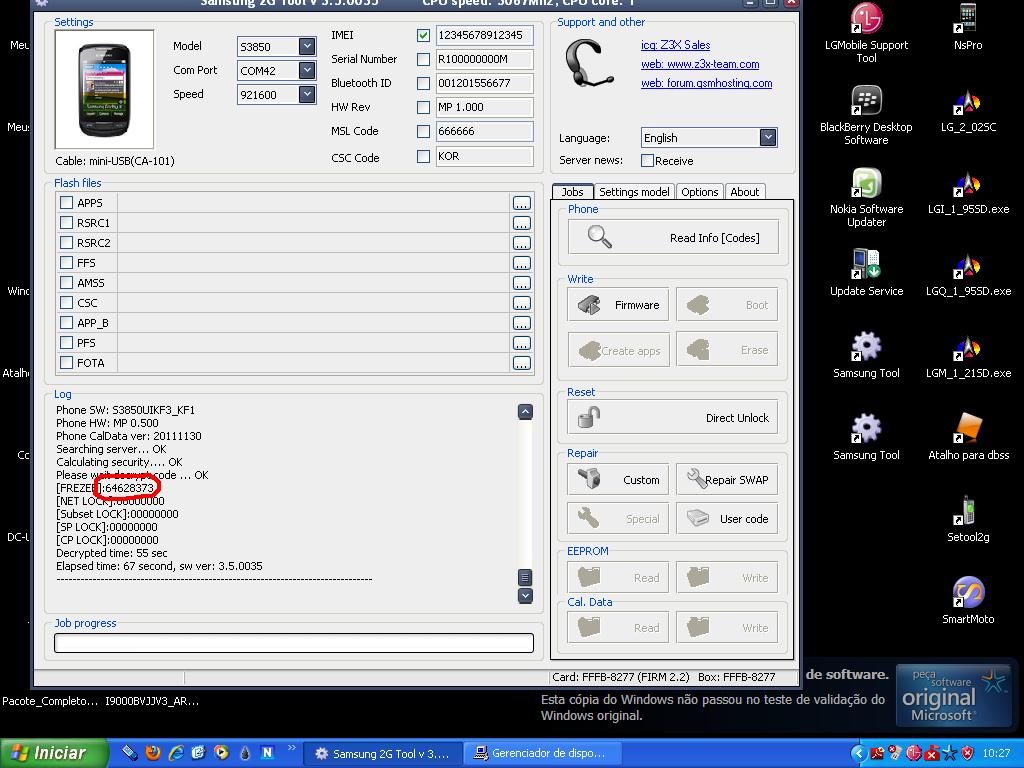Click the headset support image
This screenshot has height=768, width=1024.
(x=588, y=64)
